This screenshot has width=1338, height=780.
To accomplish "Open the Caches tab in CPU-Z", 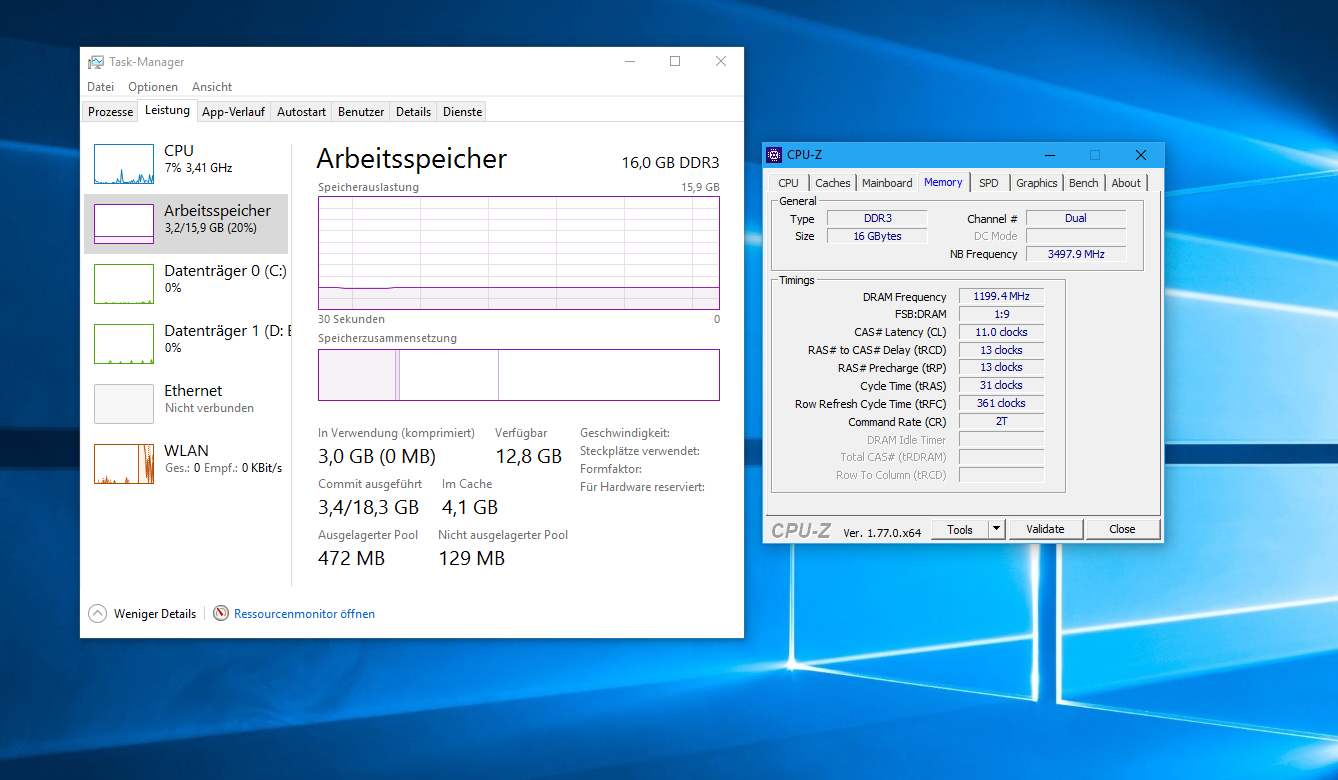I will [x=832, y=183].
